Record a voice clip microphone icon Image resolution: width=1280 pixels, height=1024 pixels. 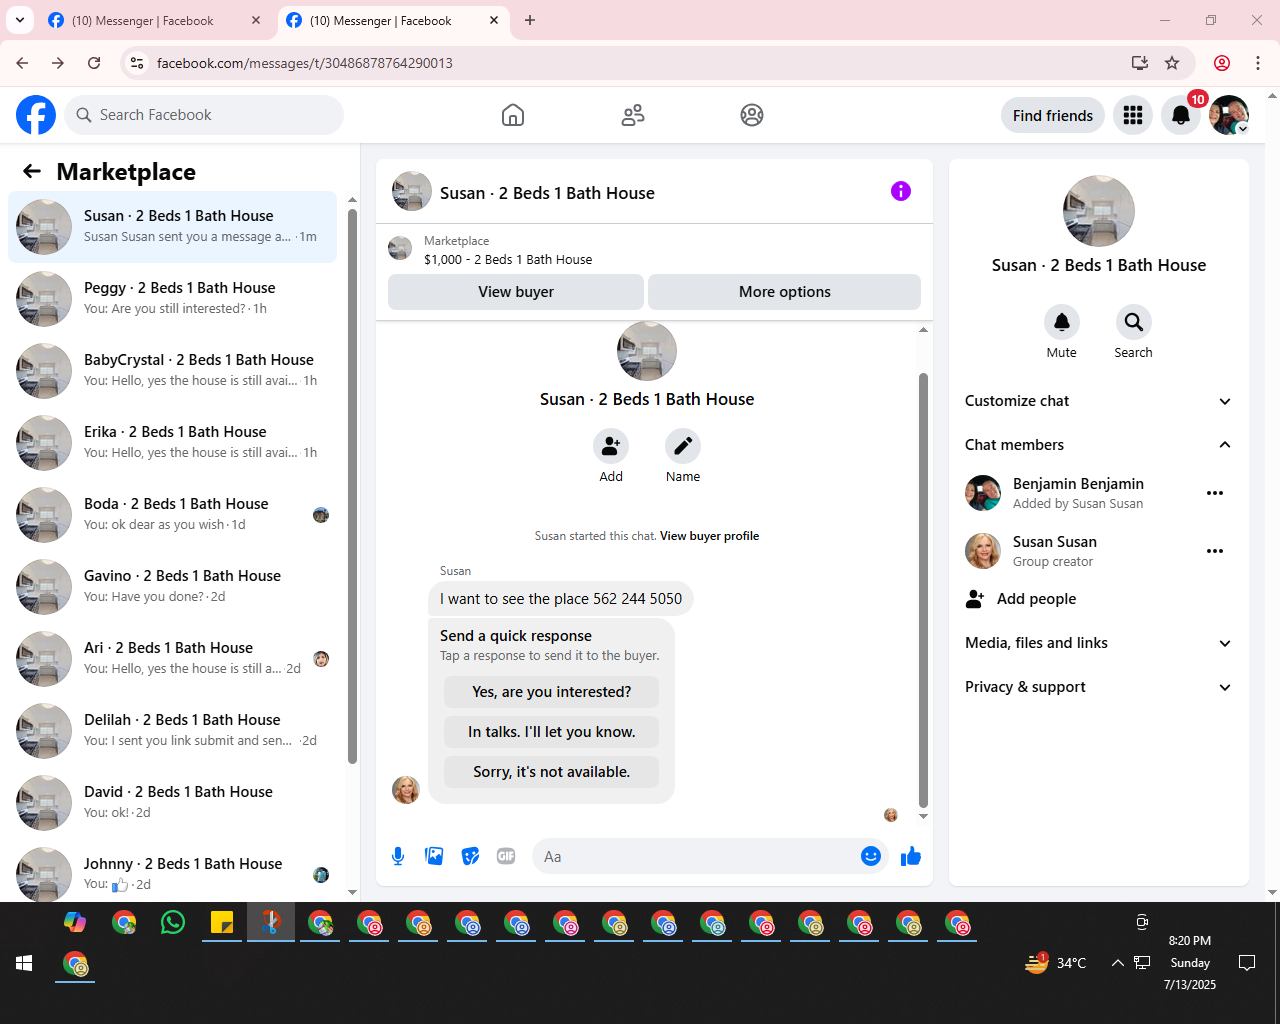(398, 856)
